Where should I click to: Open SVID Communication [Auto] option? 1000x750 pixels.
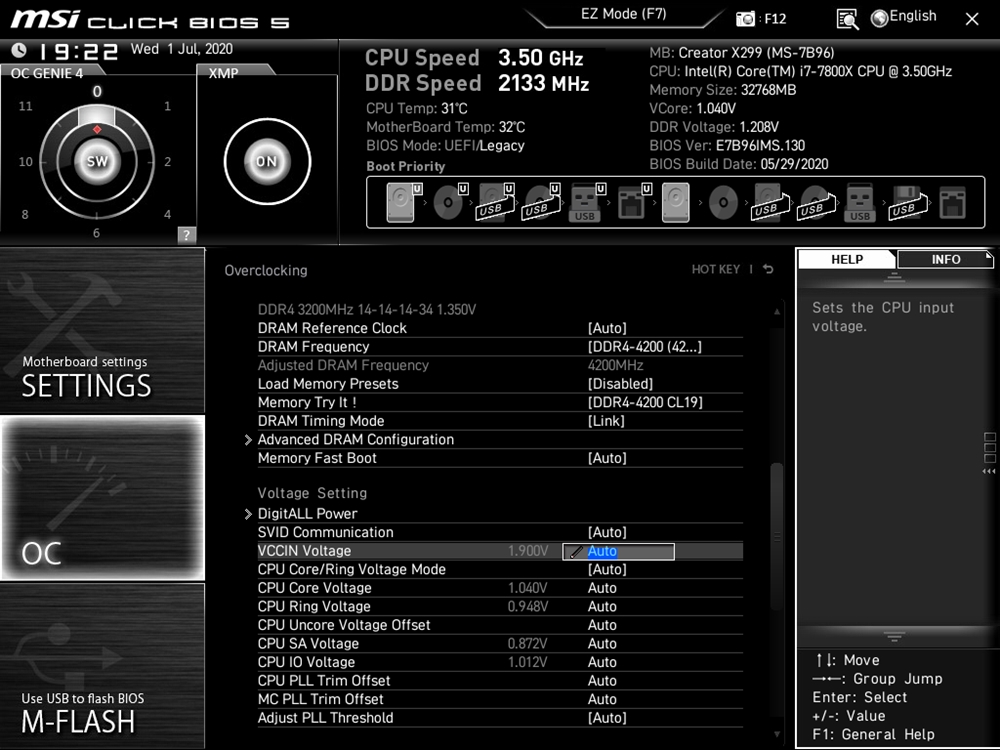[x=607, y=532]
